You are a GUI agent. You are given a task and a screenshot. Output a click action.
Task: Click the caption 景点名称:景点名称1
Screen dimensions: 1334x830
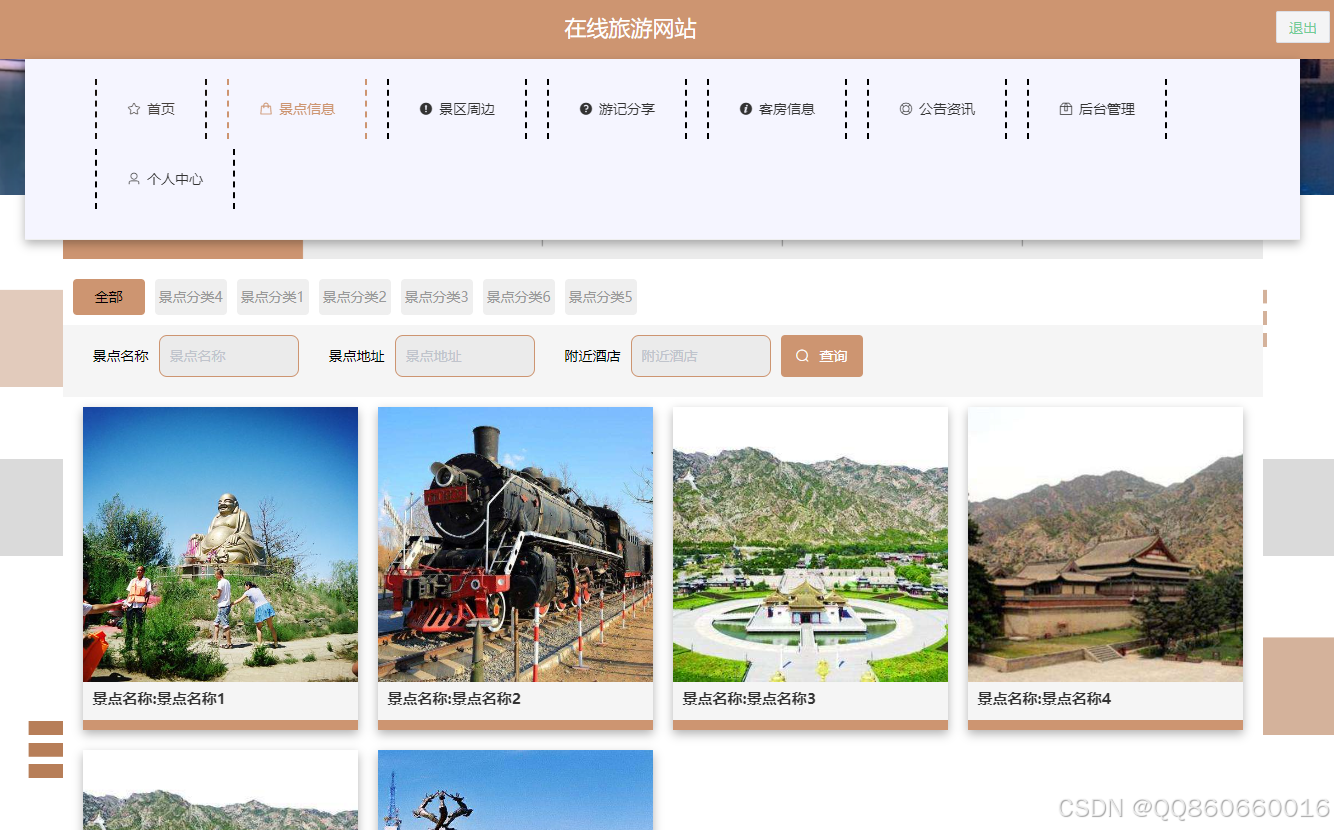[x=159, y=699]
